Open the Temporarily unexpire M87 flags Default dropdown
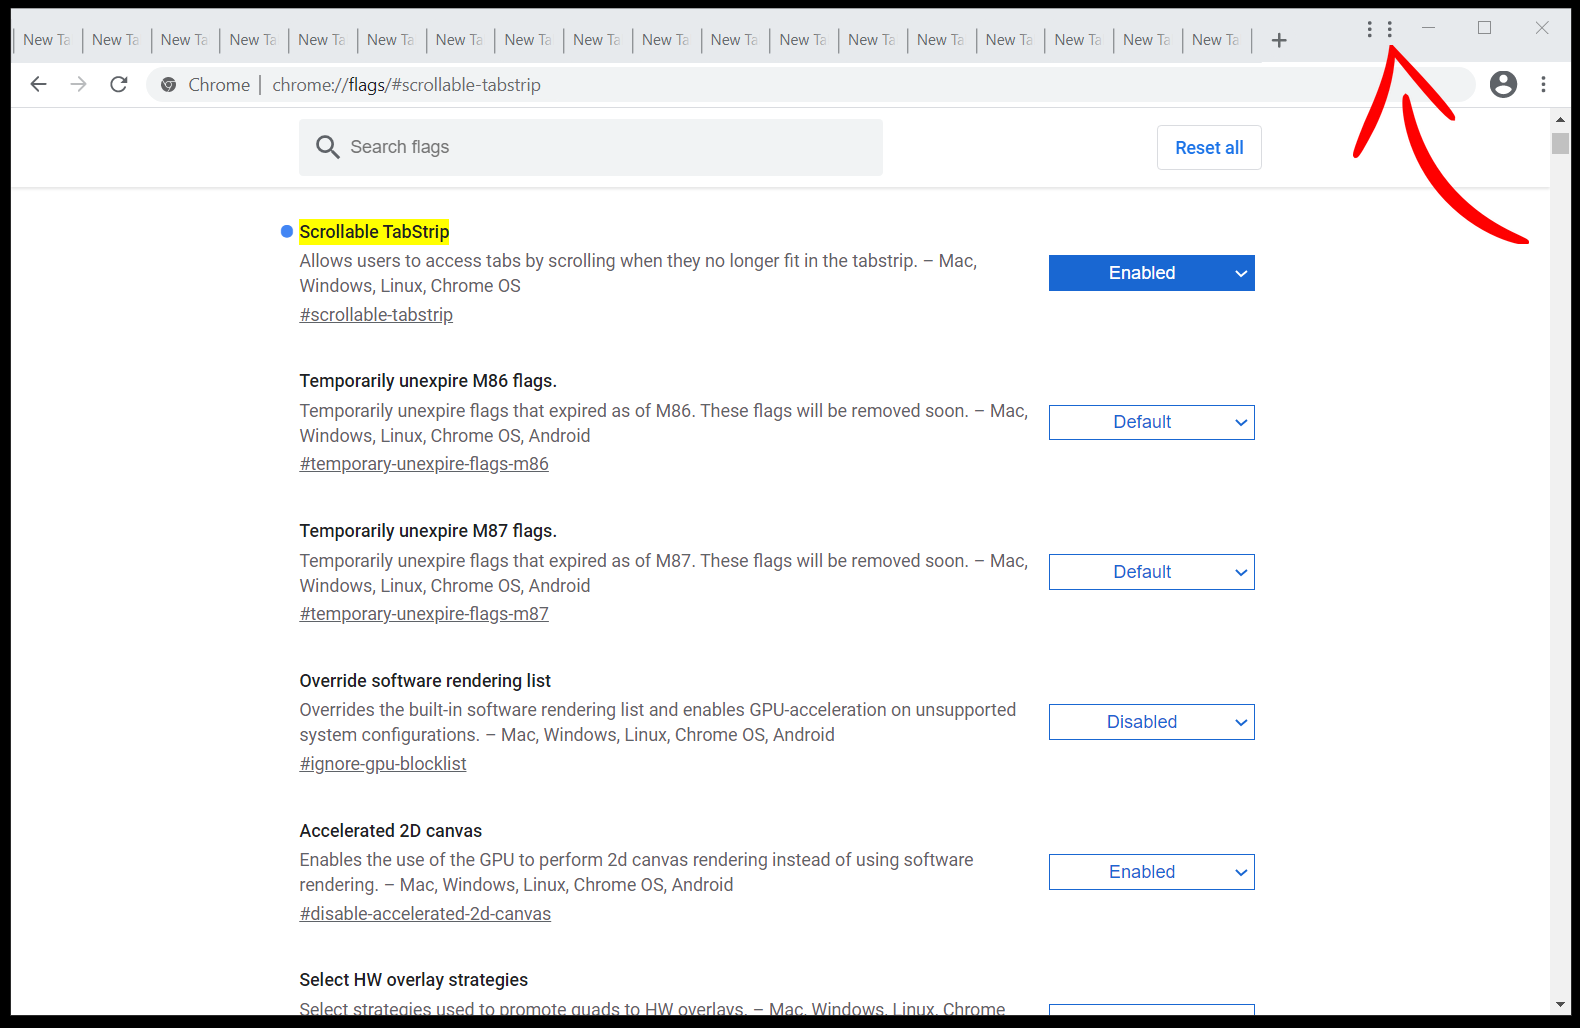1580x1028 pixels. [x=1151, y=572]
